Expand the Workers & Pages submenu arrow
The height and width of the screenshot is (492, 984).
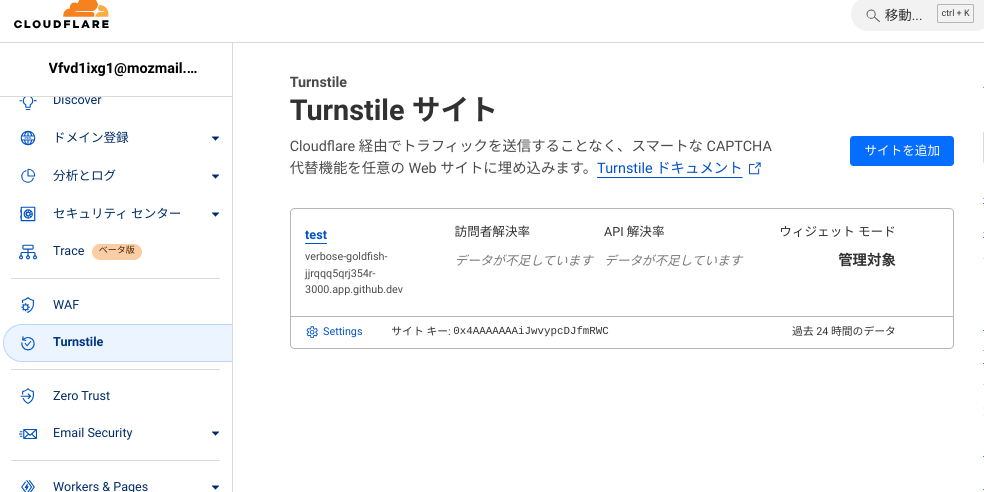click(x=215, y=486)
